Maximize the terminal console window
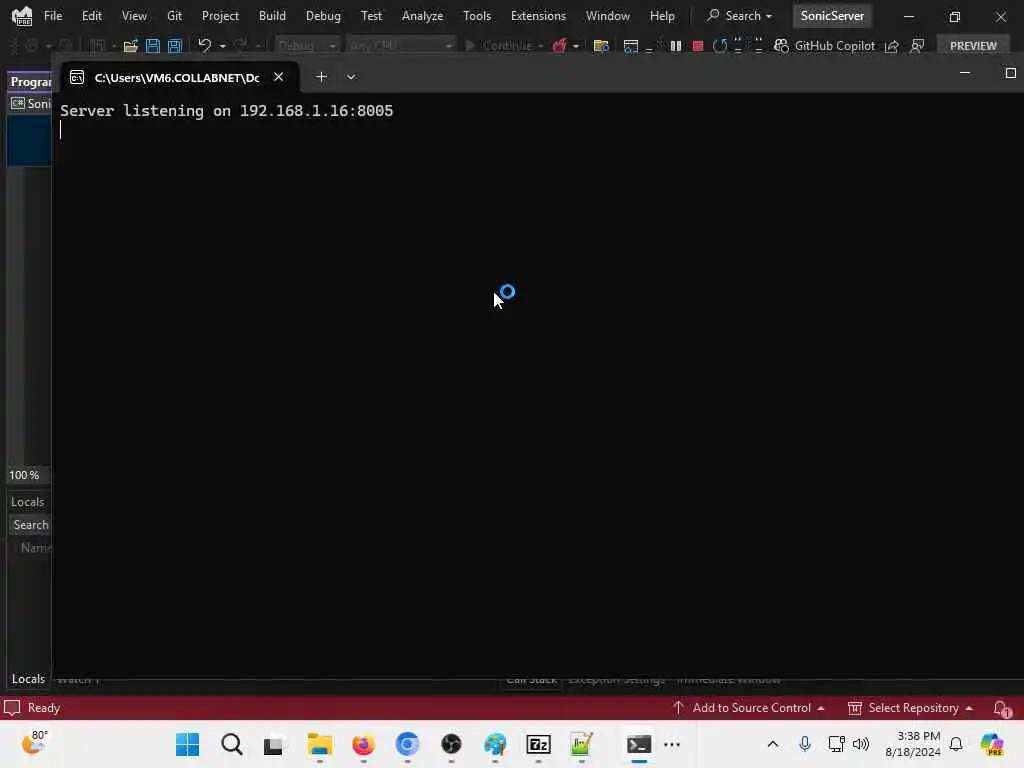1024x768 pixels. point(1010,73)
